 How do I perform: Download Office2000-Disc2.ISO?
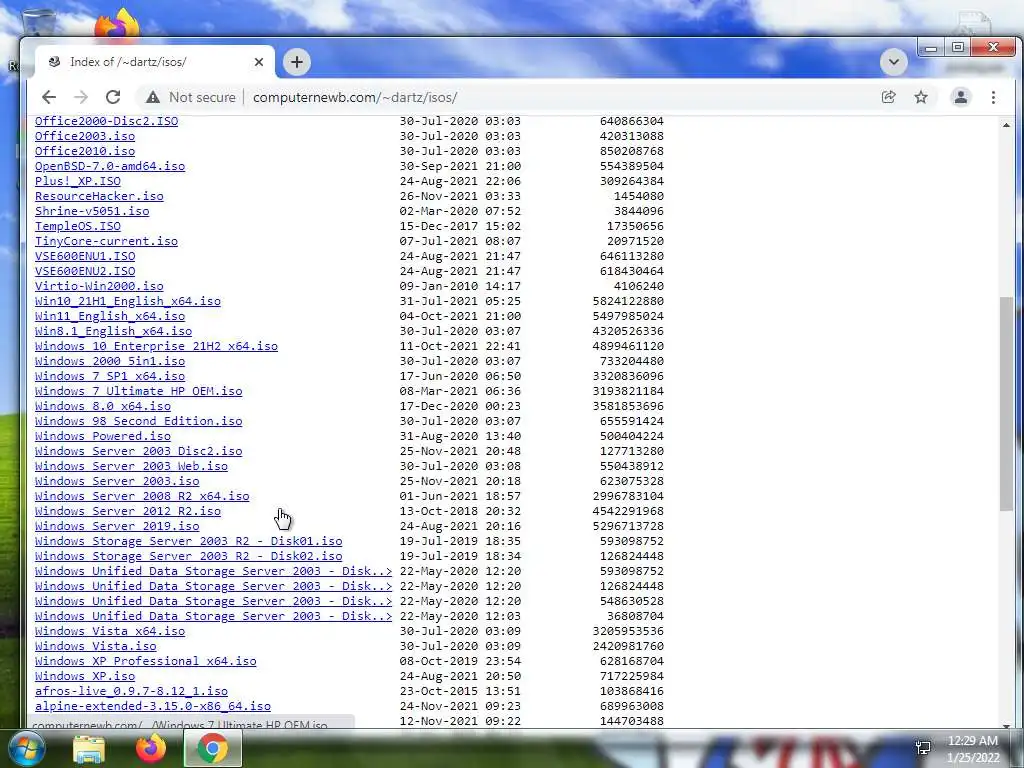pyautogui.click(x=106, y=121)
